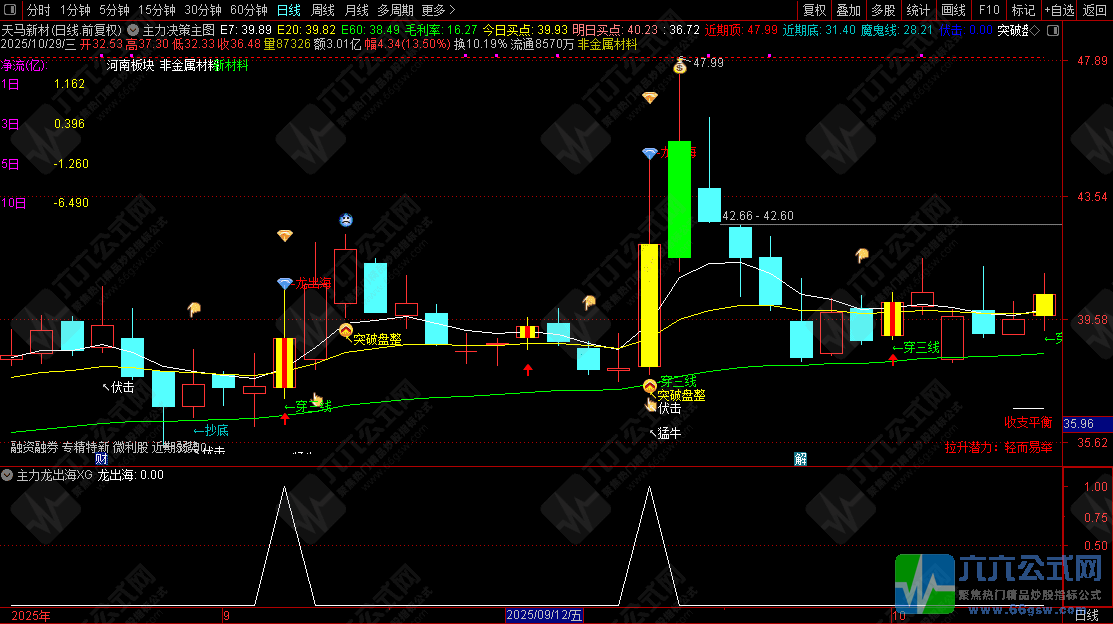Click the diamond icon beside 突破 label
This screenshot has width=1113, height=624.
[1034, 30]
